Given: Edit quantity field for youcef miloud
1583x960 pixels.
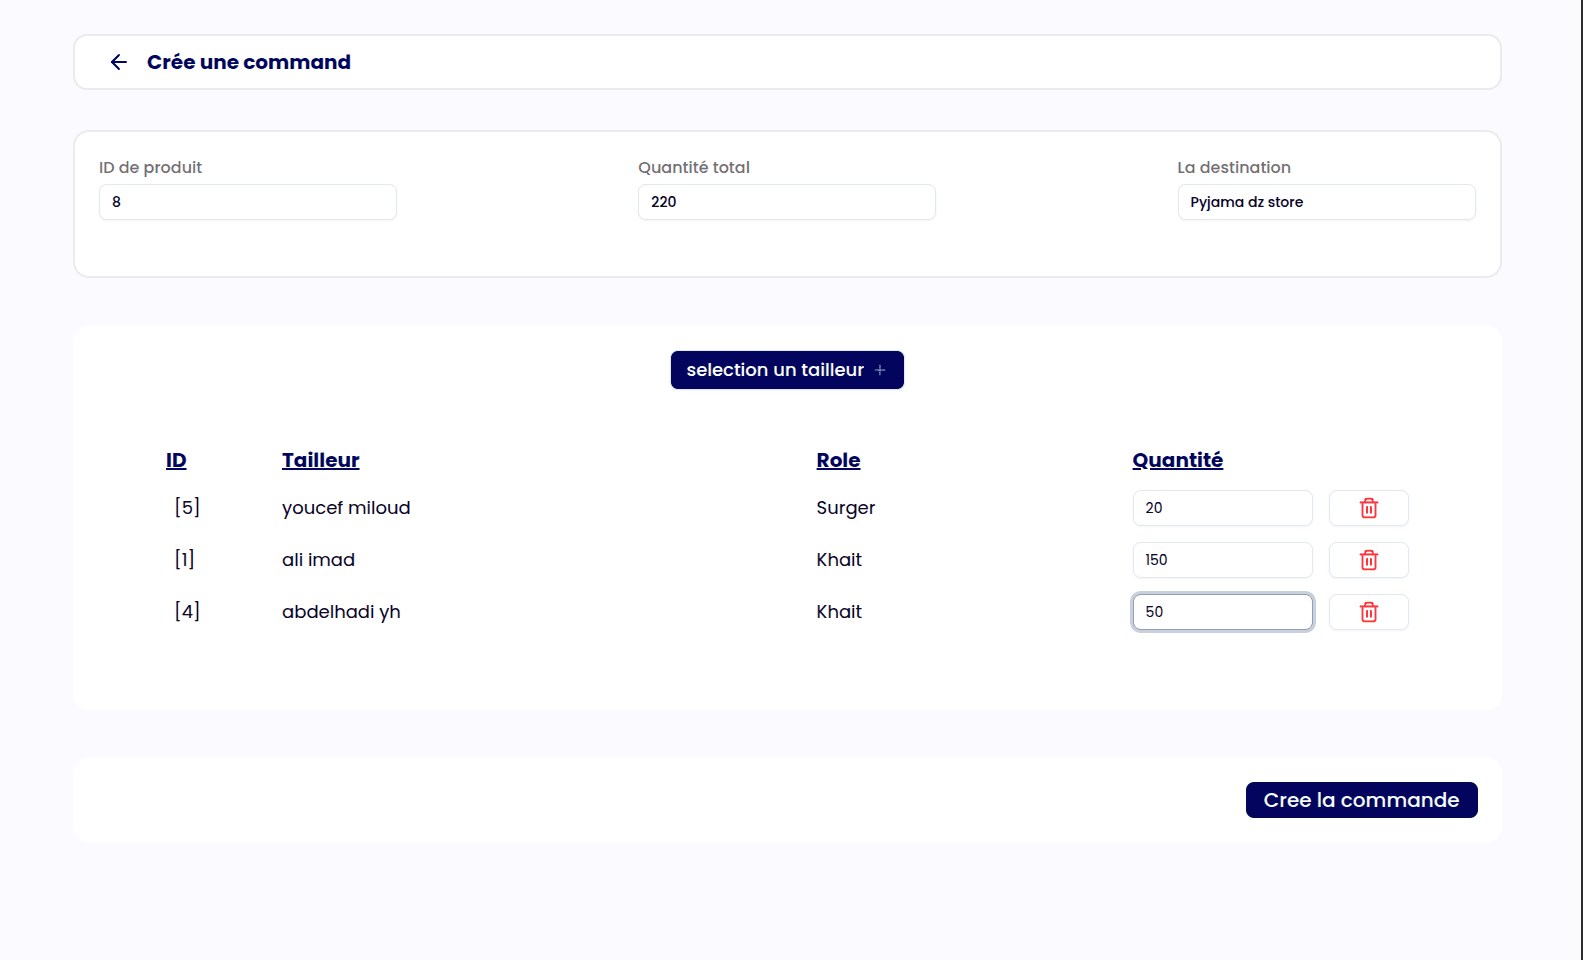Looking at the screenshot, I should point(1222,508).
